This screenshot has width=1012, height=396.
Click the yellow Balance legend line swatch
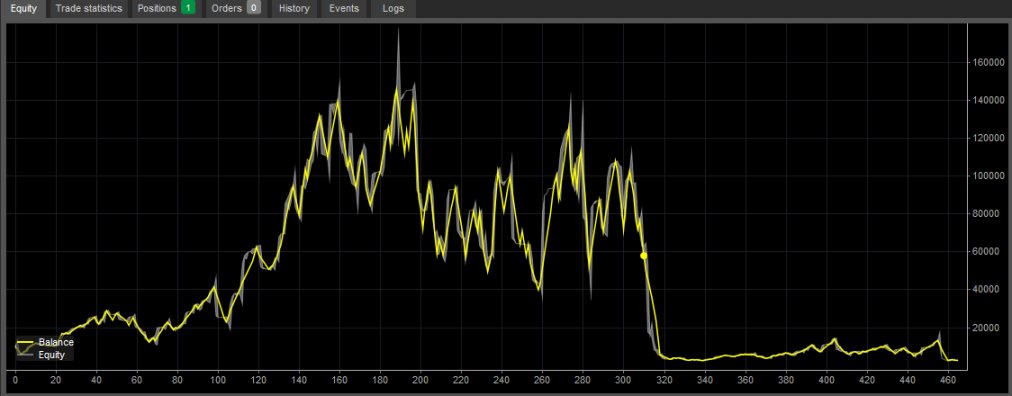pyautogui.click(x=25, y=342)
